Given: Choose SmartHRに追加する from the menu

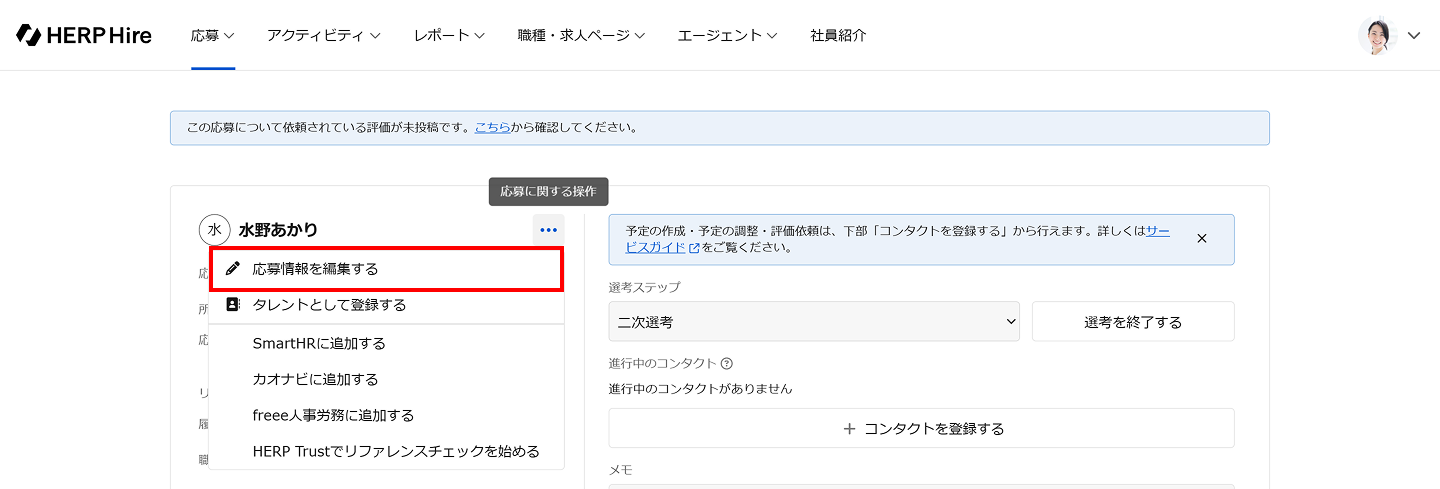Looking at the screenshot, I should 319,343.
